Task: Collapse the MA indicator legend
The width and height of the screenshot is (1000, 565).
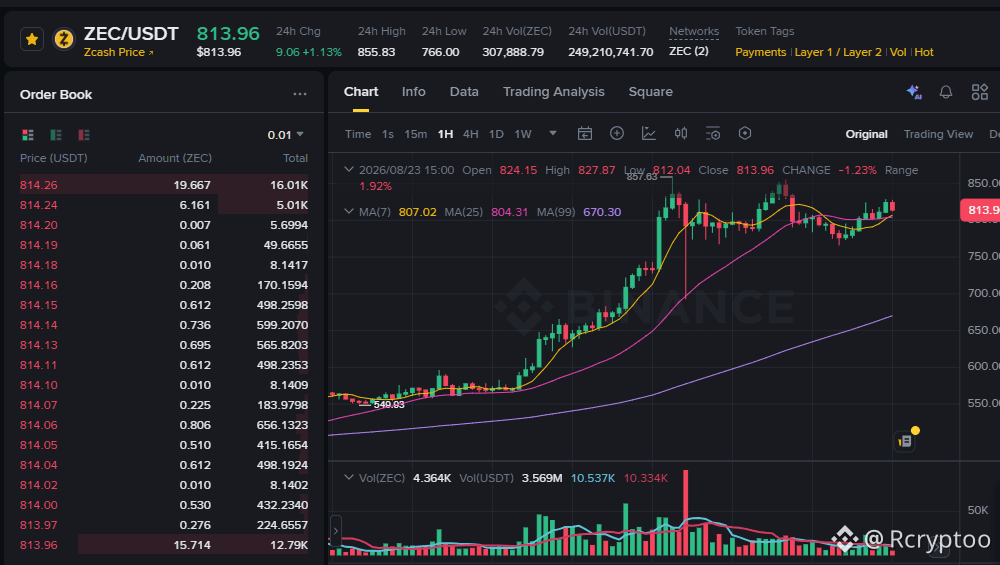Action: (x=348, y=211)
